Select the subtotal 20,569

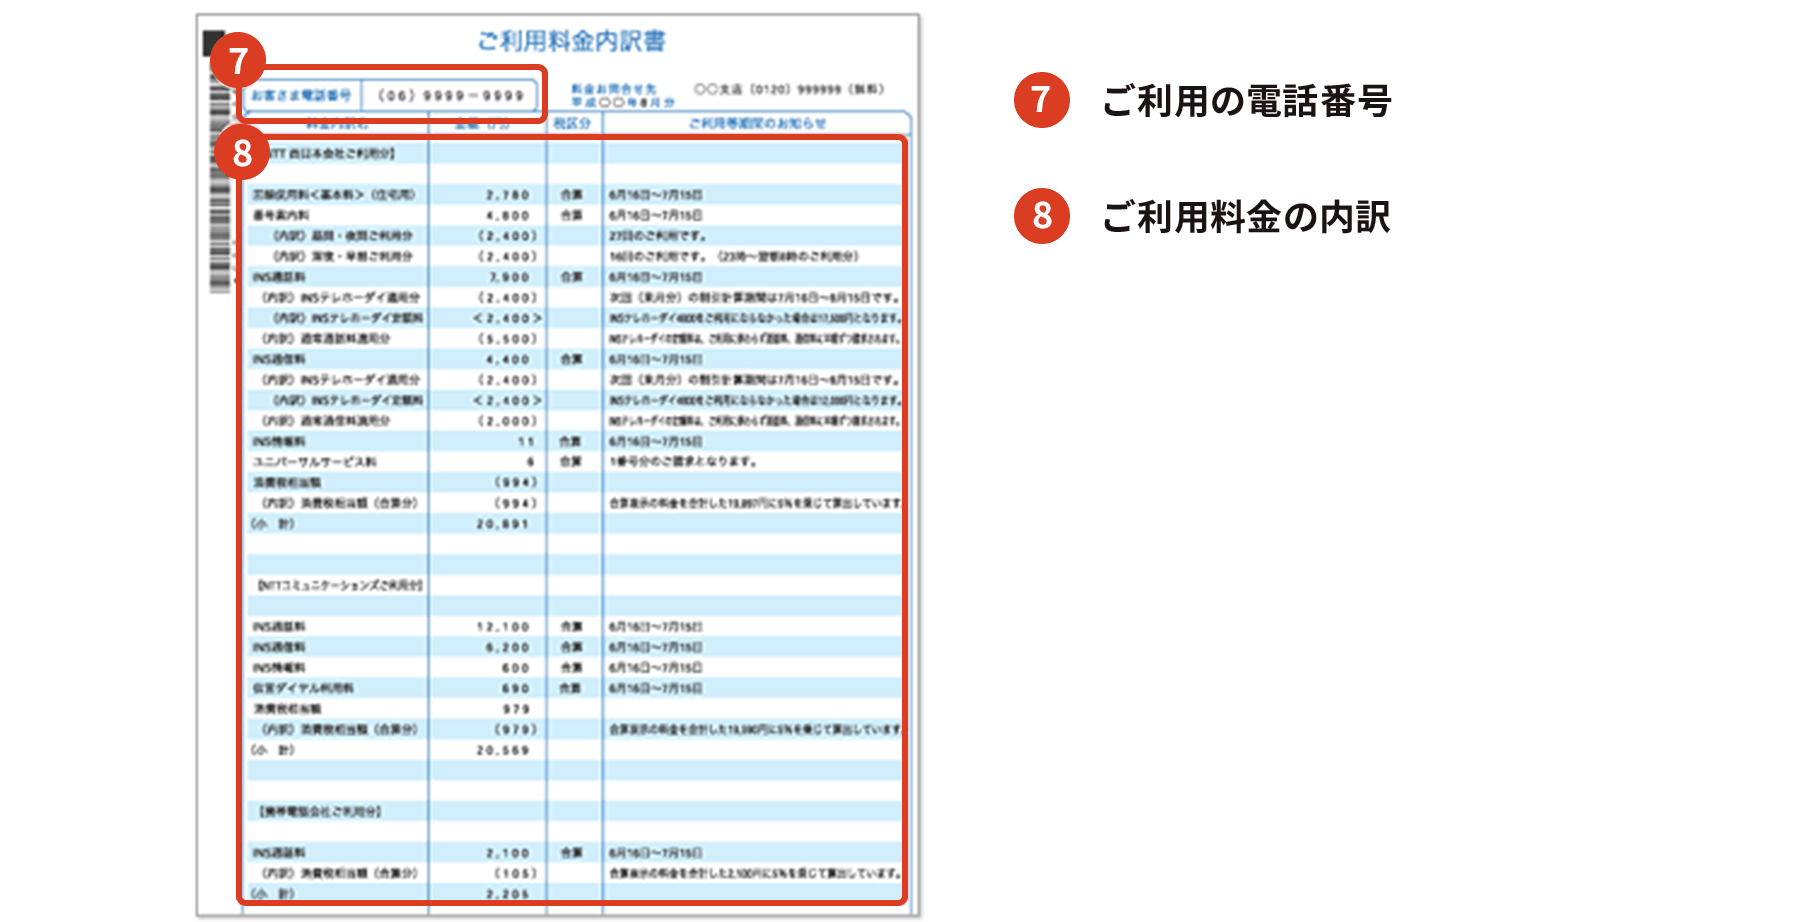point(503,750)
